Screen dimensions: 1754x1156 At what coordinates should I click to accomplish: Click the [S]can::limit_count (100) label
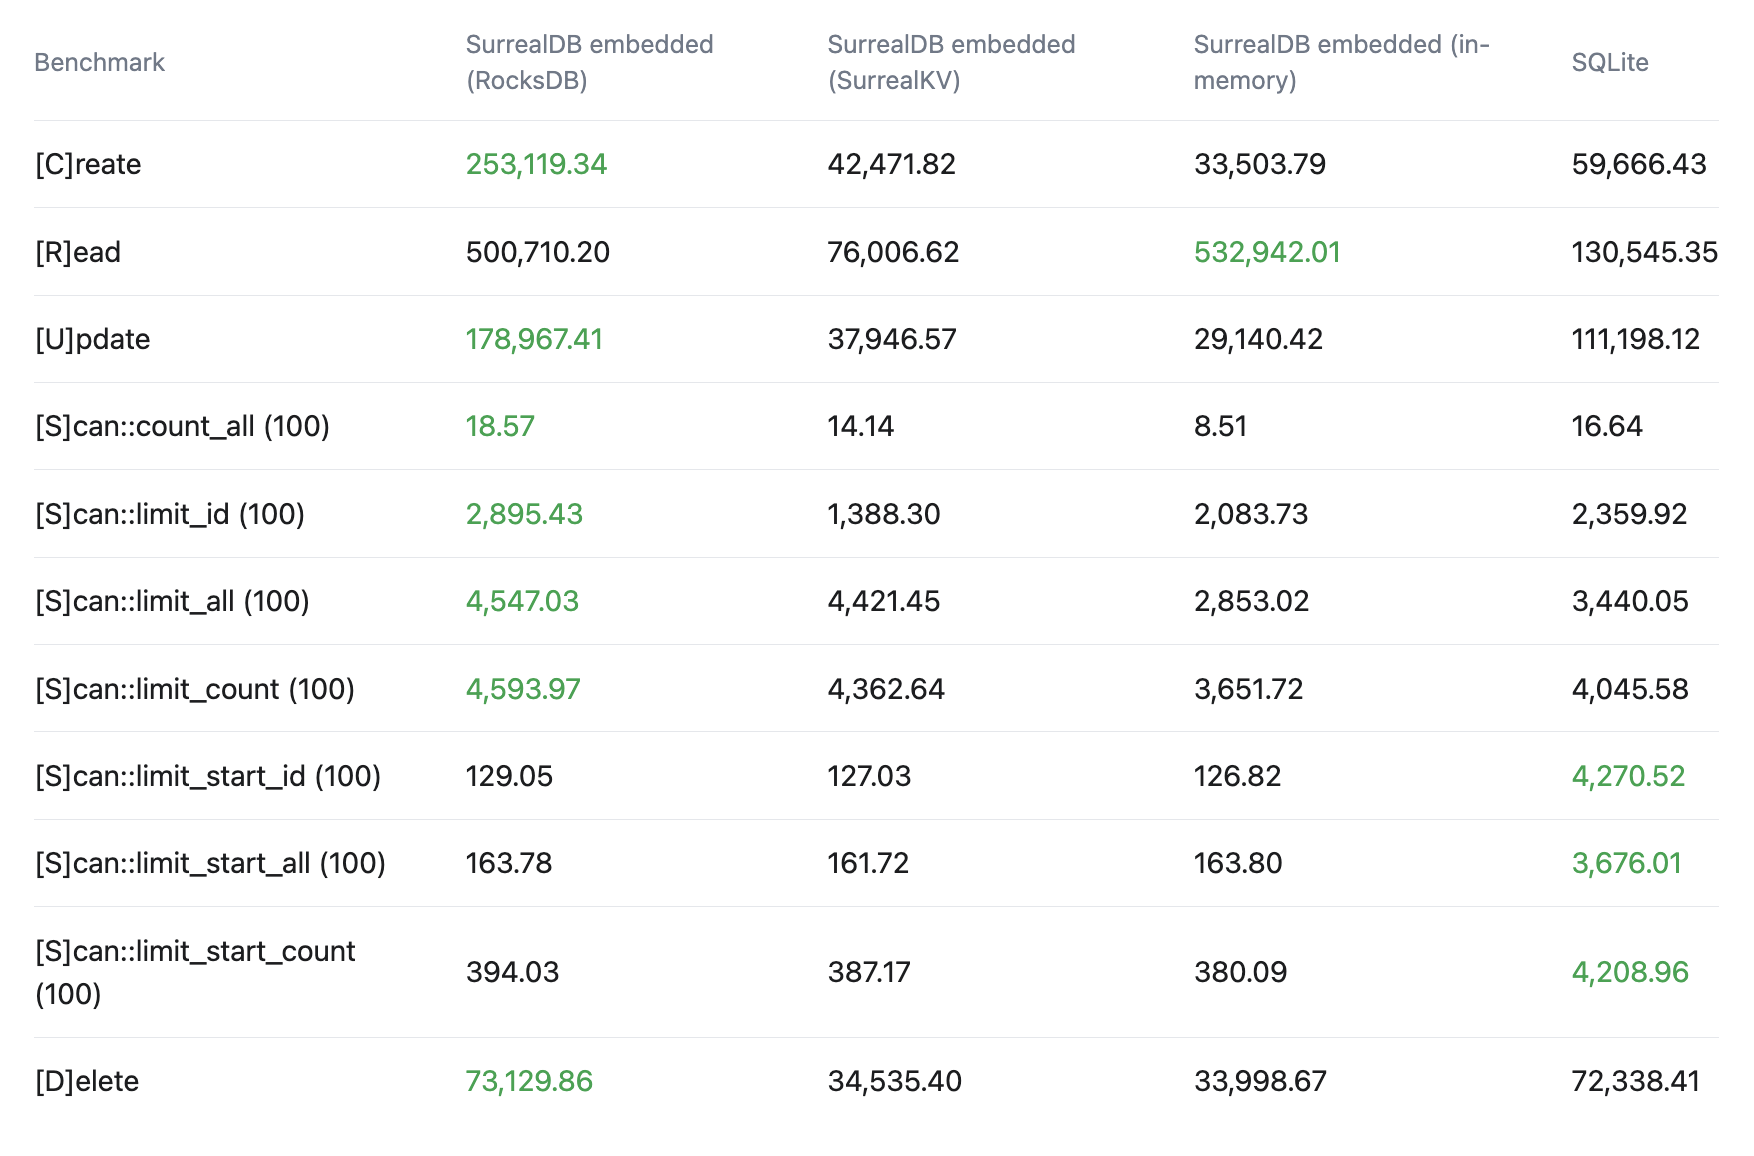pos(195,689)
